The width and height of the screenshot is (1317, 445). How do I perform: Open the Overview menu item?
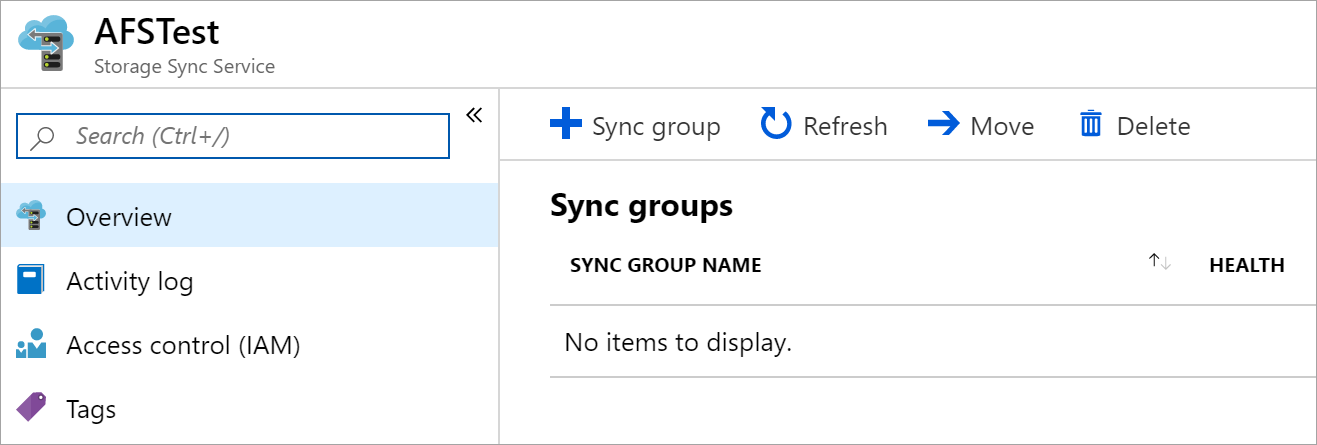119,217
